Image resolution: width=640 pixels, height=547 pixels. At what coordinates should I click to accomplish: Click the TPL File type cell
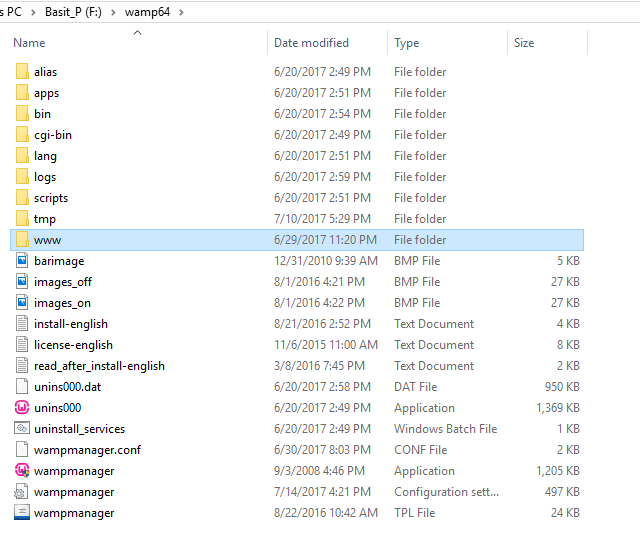415,513
